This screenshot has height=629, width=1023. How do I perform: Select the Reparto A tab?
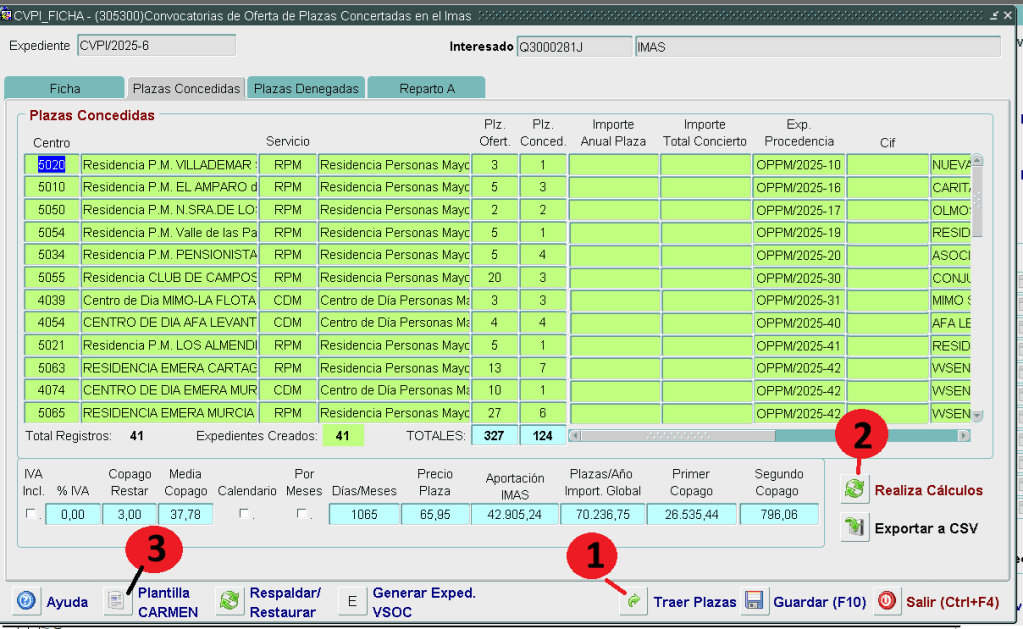pyautogui.click(x=426, y=88)
